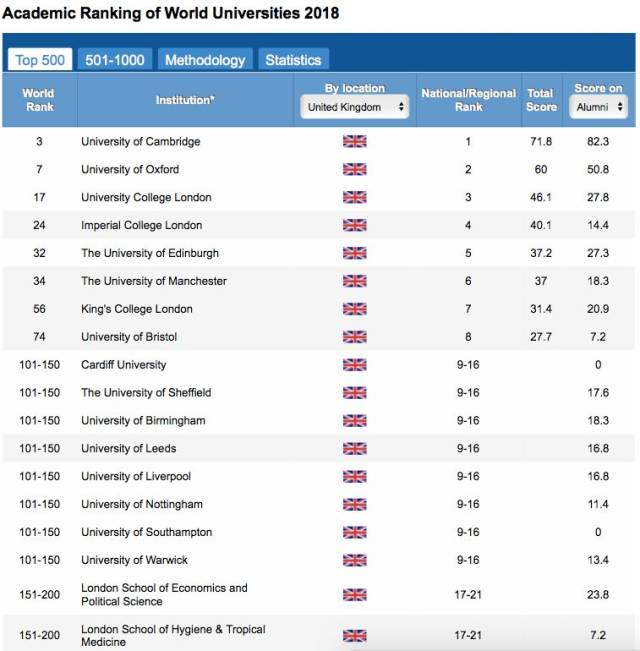Click the flag beside University College London
This screenshot has width=640, height=651.
point(355,197)
